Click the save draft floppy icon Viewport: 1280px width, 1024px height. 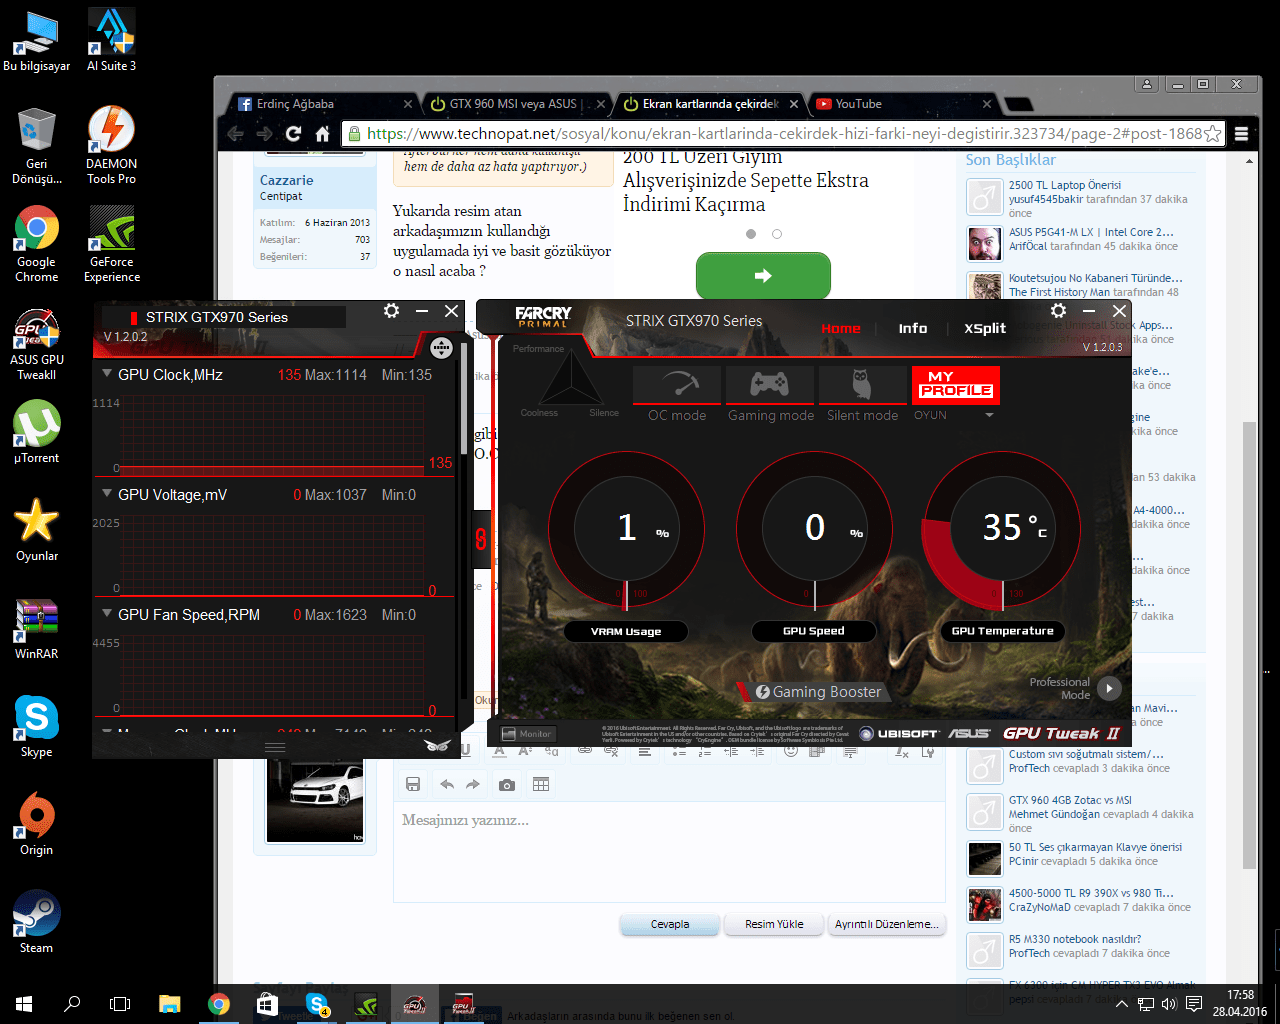(x=412, y=785)
